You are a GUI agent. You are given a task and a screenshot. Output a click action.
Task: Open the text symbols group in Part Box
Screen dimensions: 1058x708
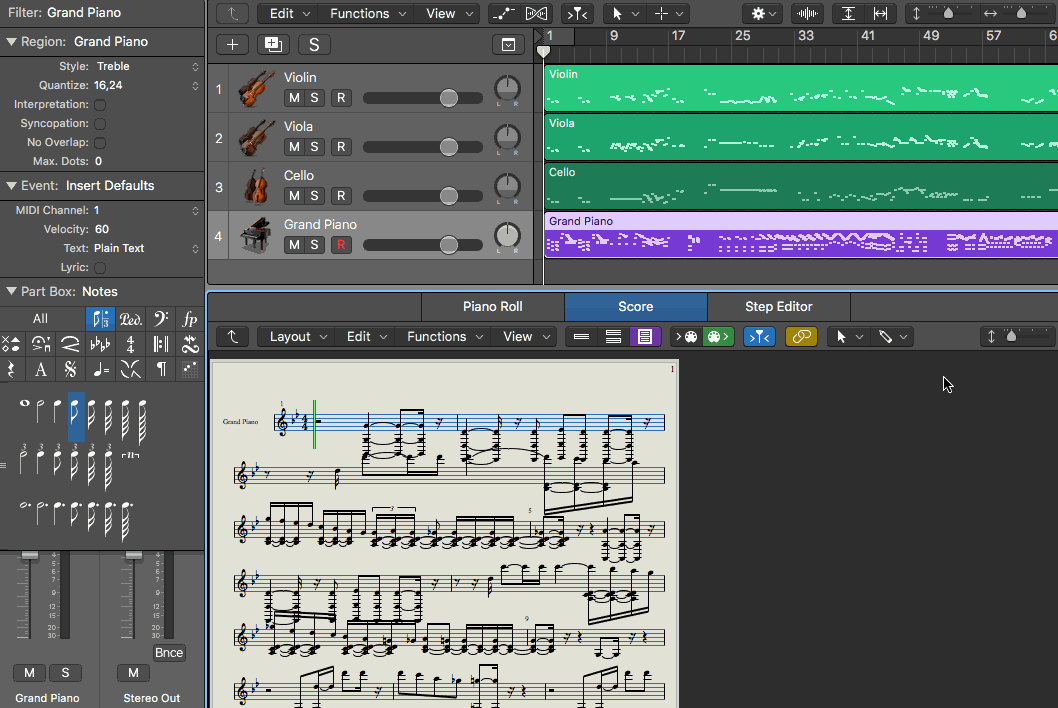pos(41,369)
